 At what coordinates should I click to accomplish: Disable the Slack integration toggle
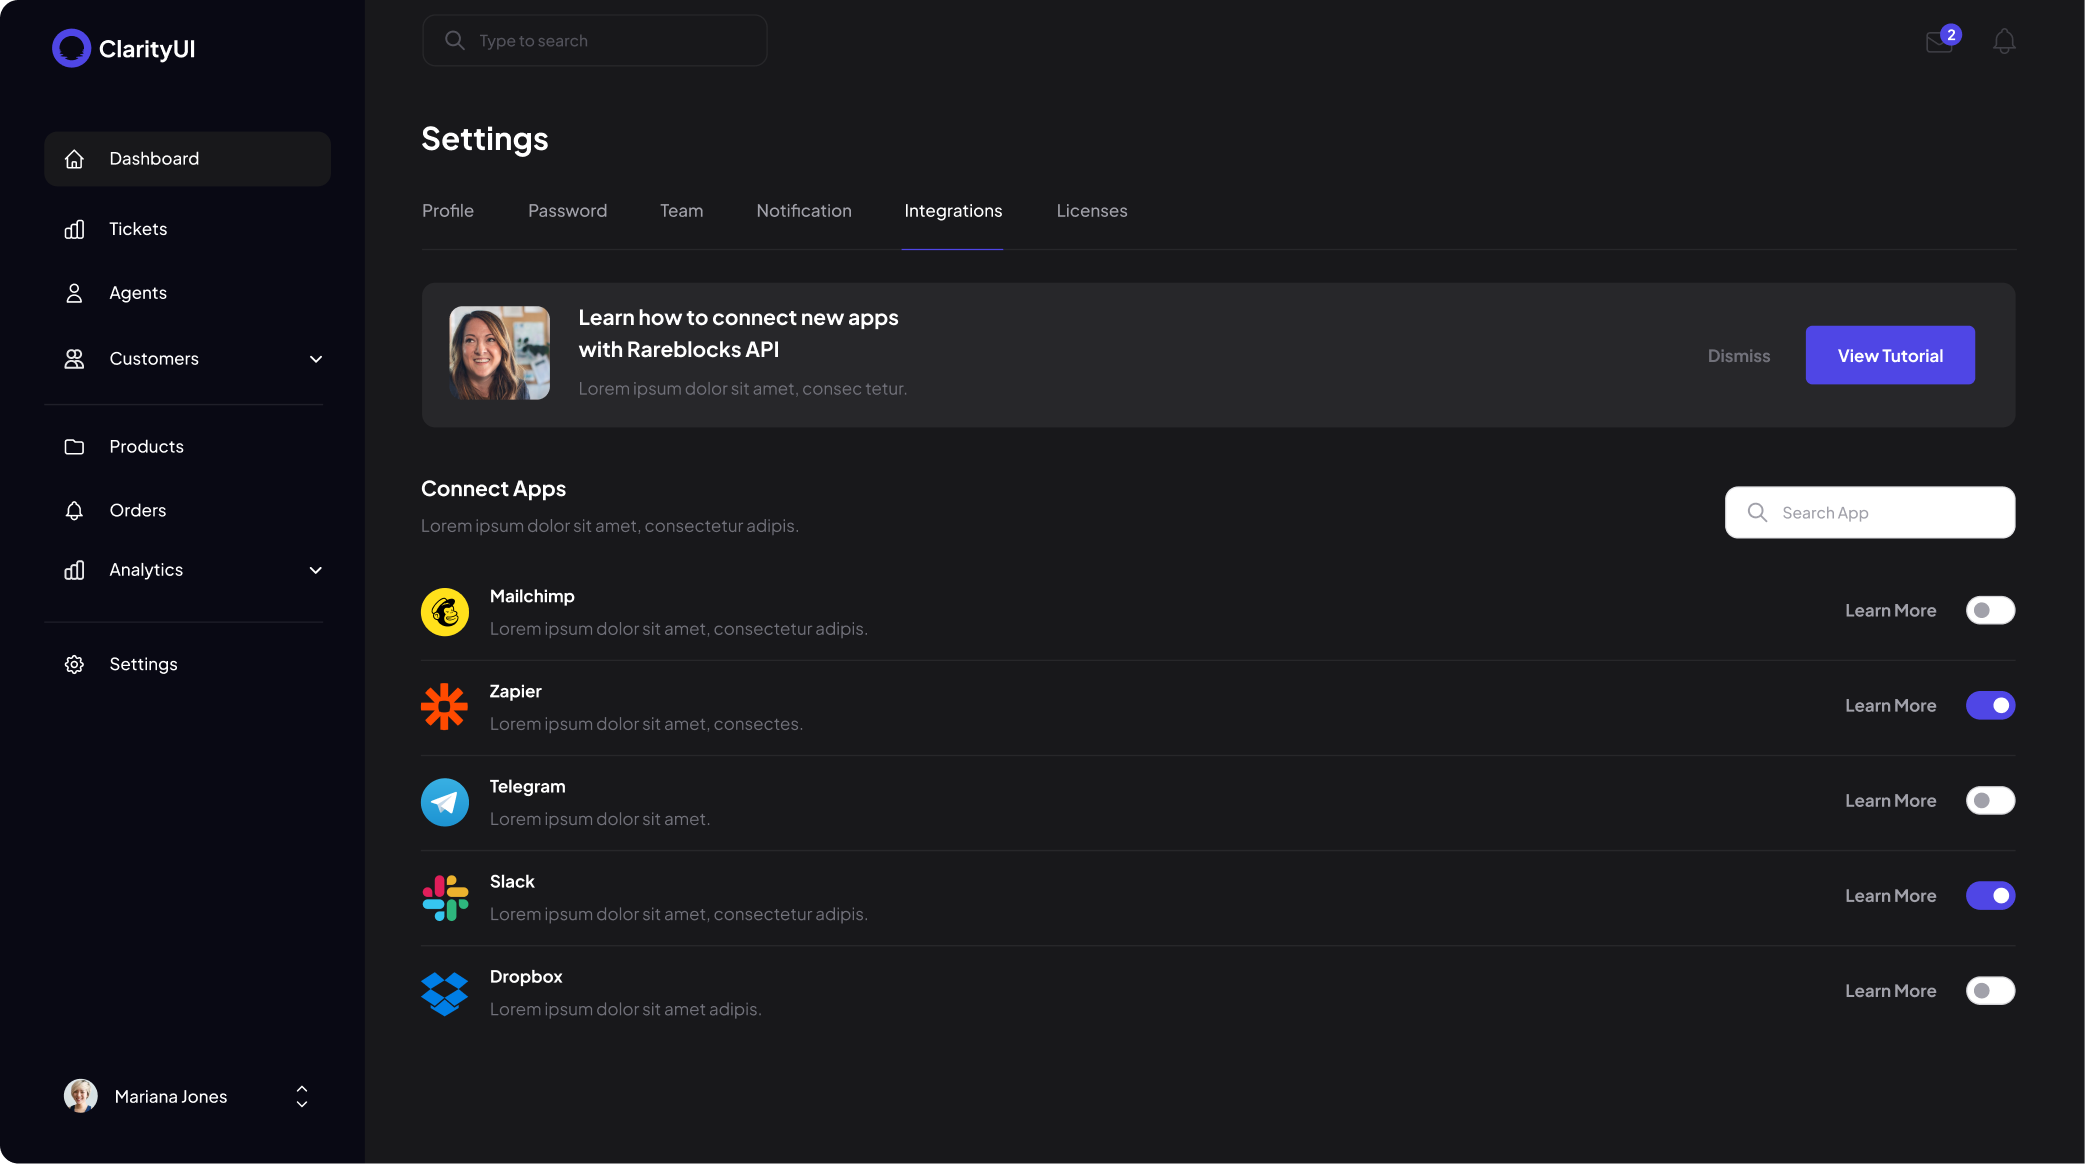point(1990,896)
